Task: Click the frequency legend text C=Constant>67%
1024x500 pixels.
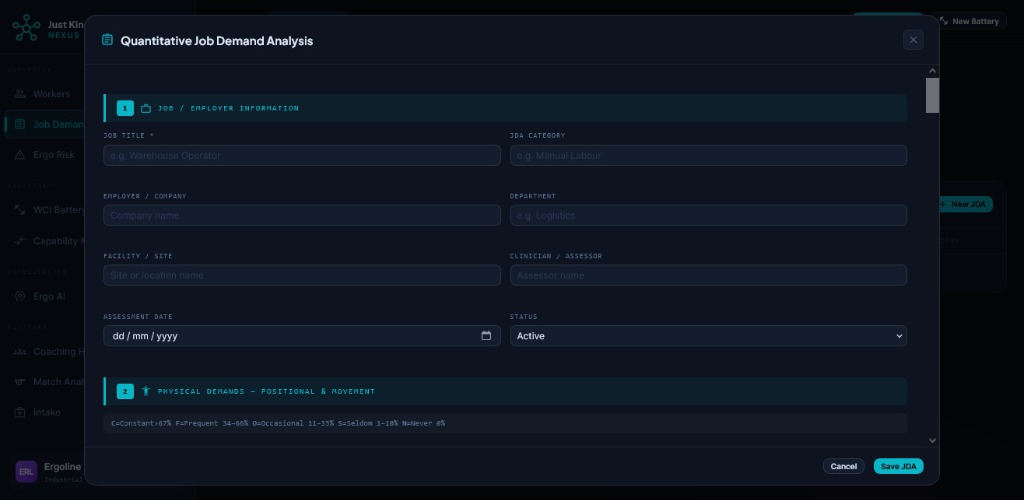Action: click(142, 424)
